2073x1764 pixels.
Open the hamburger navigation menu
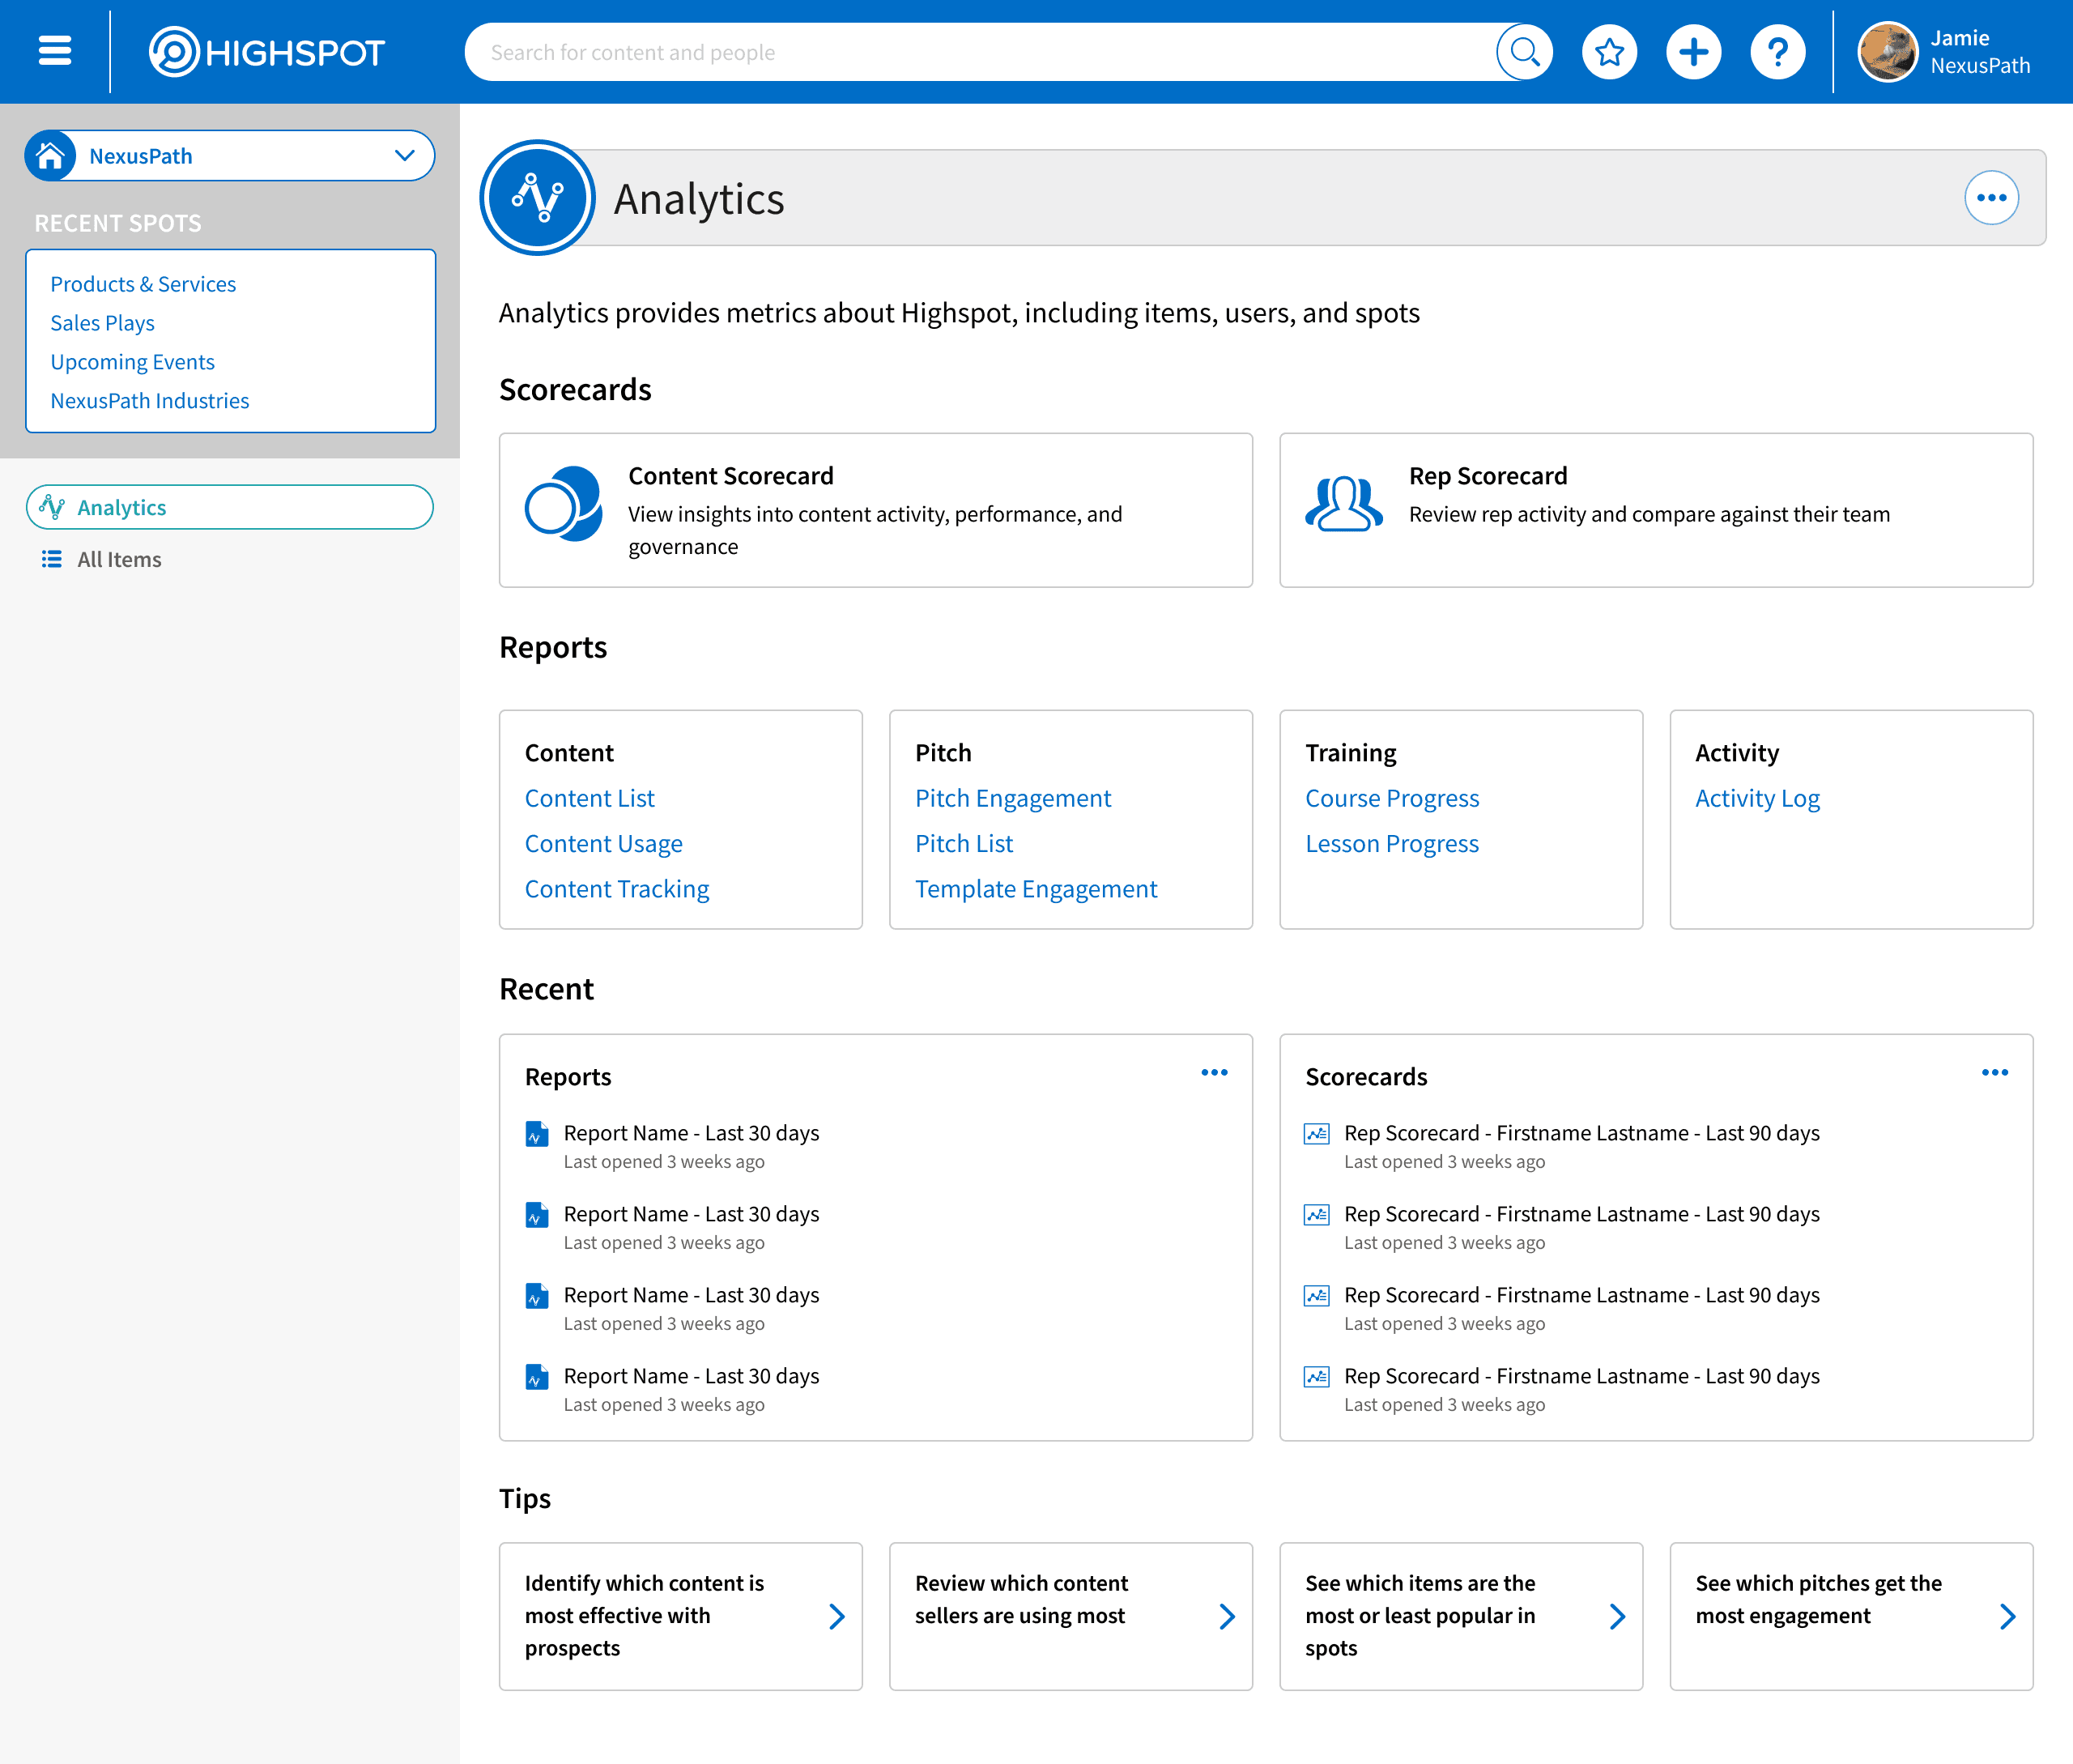click(x=55, y=51)
